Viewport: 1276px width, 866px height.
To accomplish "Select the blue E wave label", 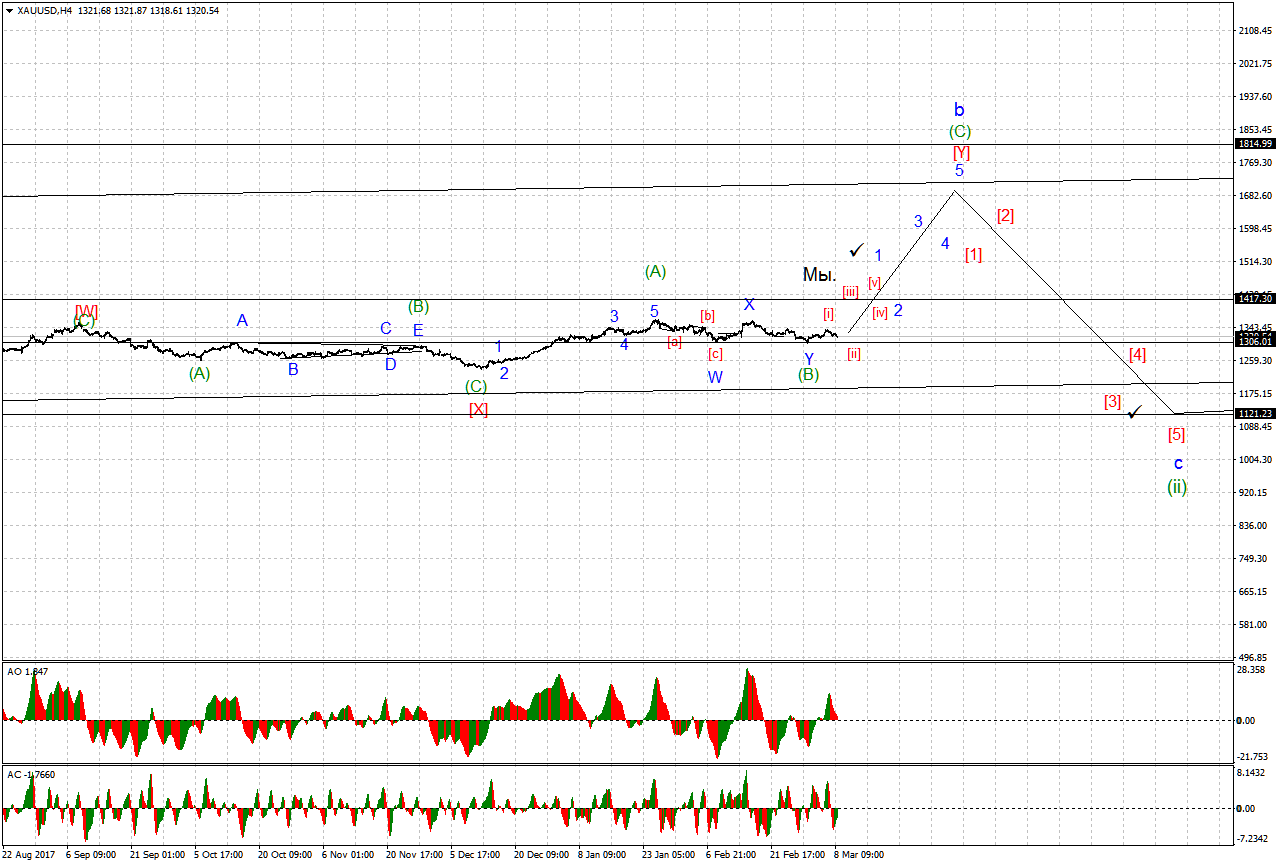I will click(x=418, y=329).
